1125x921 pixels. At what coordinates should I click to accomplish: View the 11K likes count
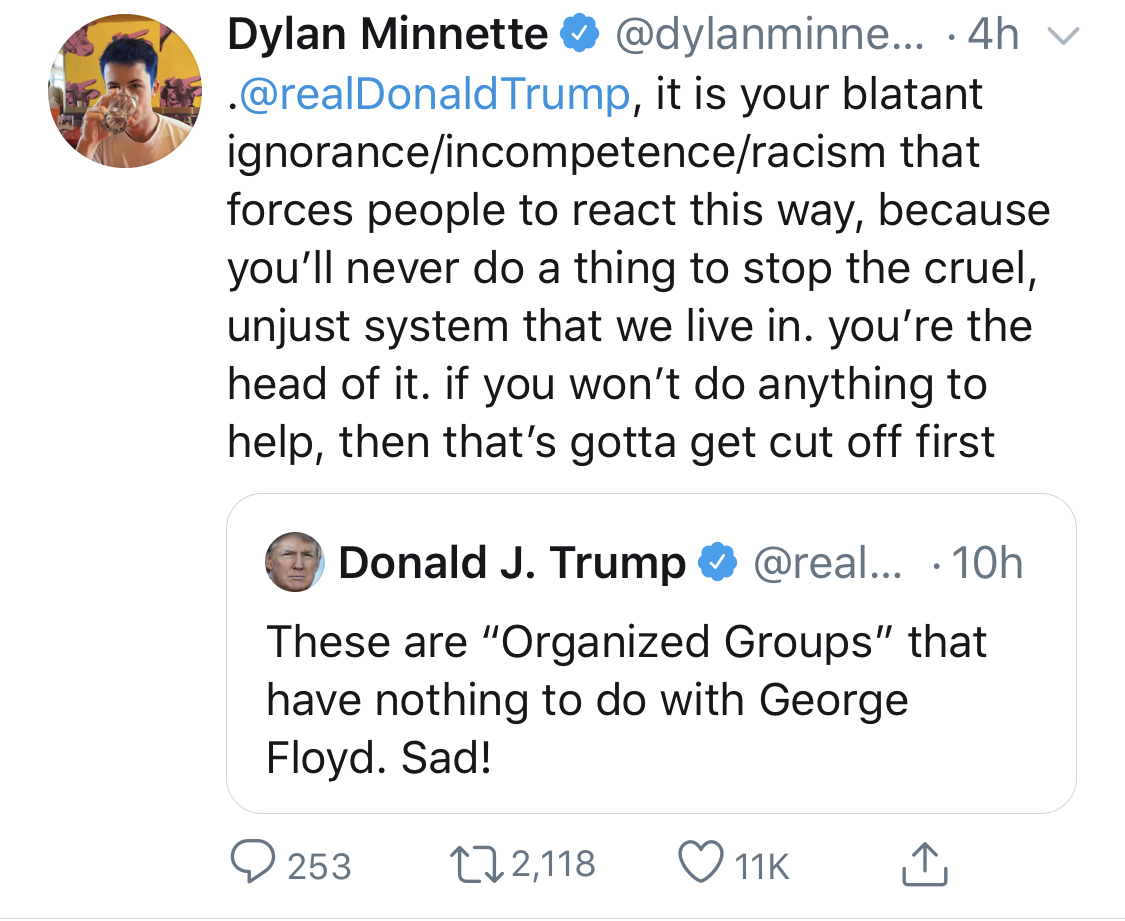(762, 866)
